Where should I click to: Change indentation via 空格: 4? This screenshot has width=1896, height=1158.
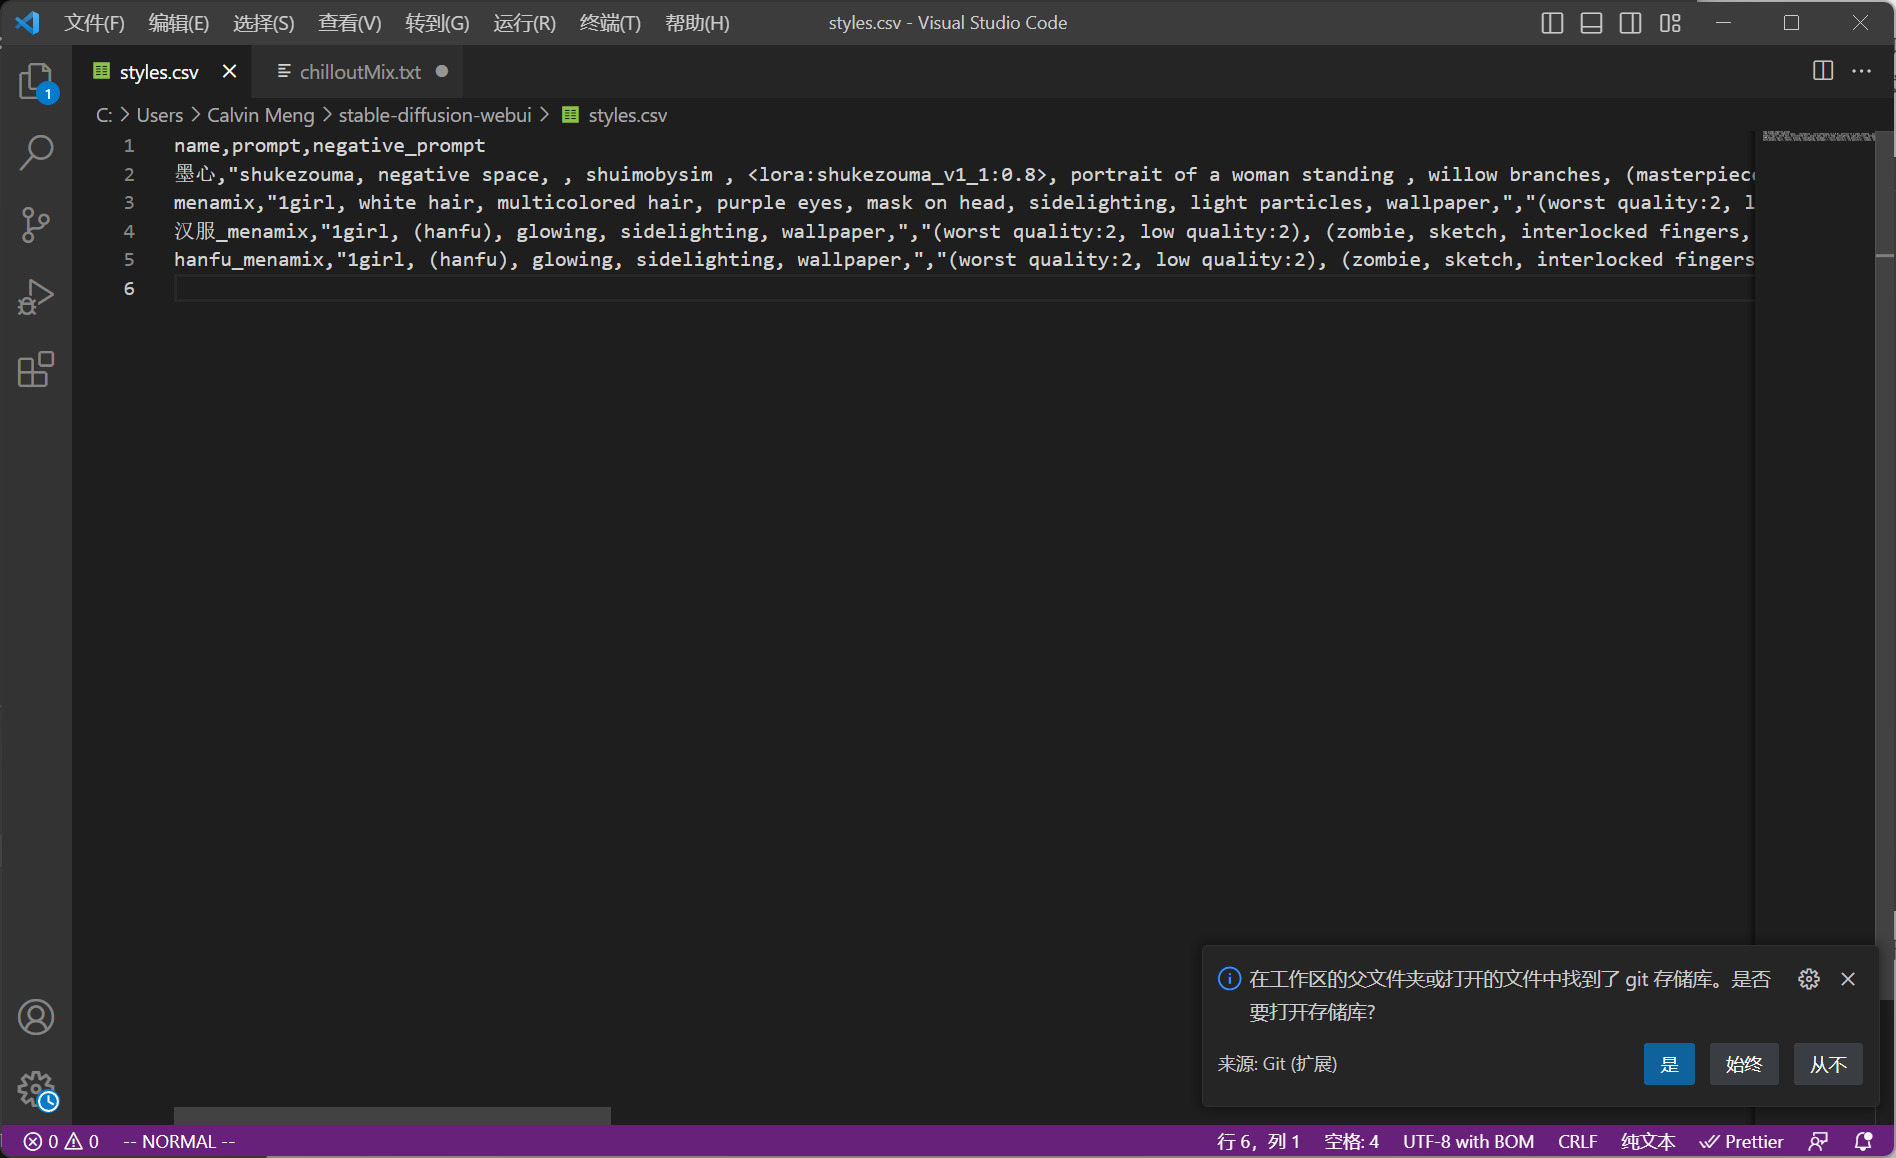click(x=1351, y=1142)
